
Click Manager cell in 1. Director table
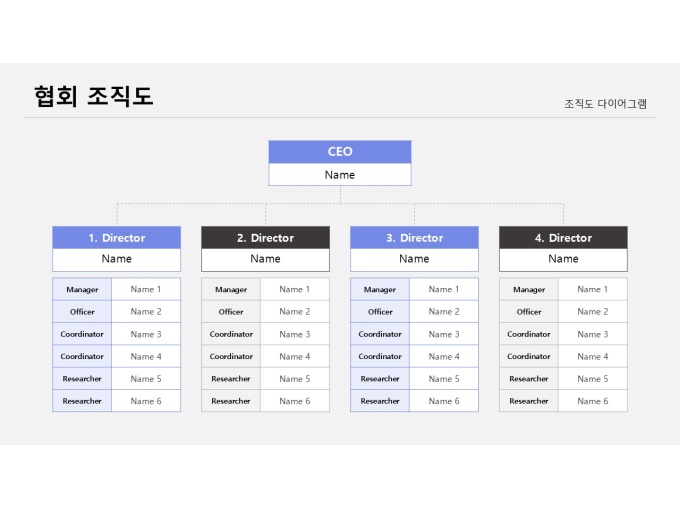pyautogui.click(x=82, y=290)
